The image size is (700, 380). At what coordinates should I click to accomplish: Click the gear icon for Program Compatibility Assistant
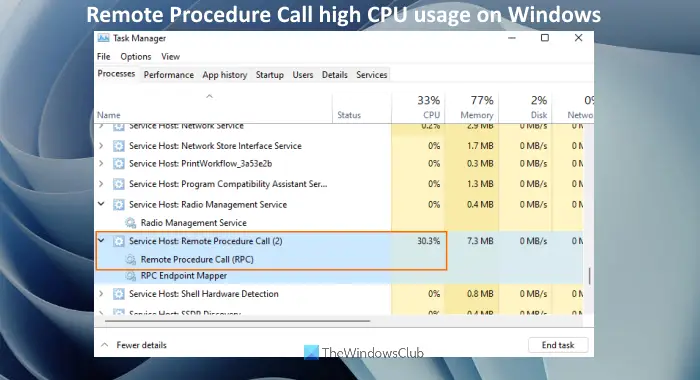118,184
